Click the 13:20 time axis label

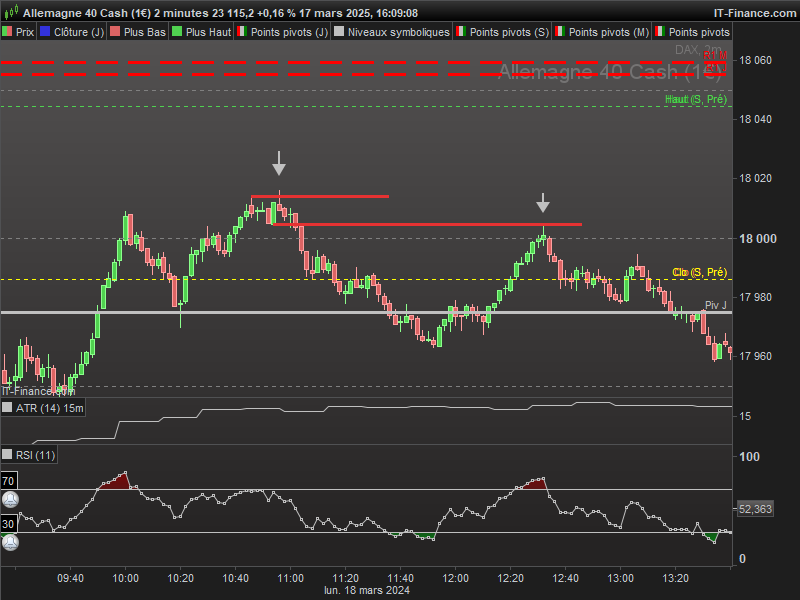point(676,579)
